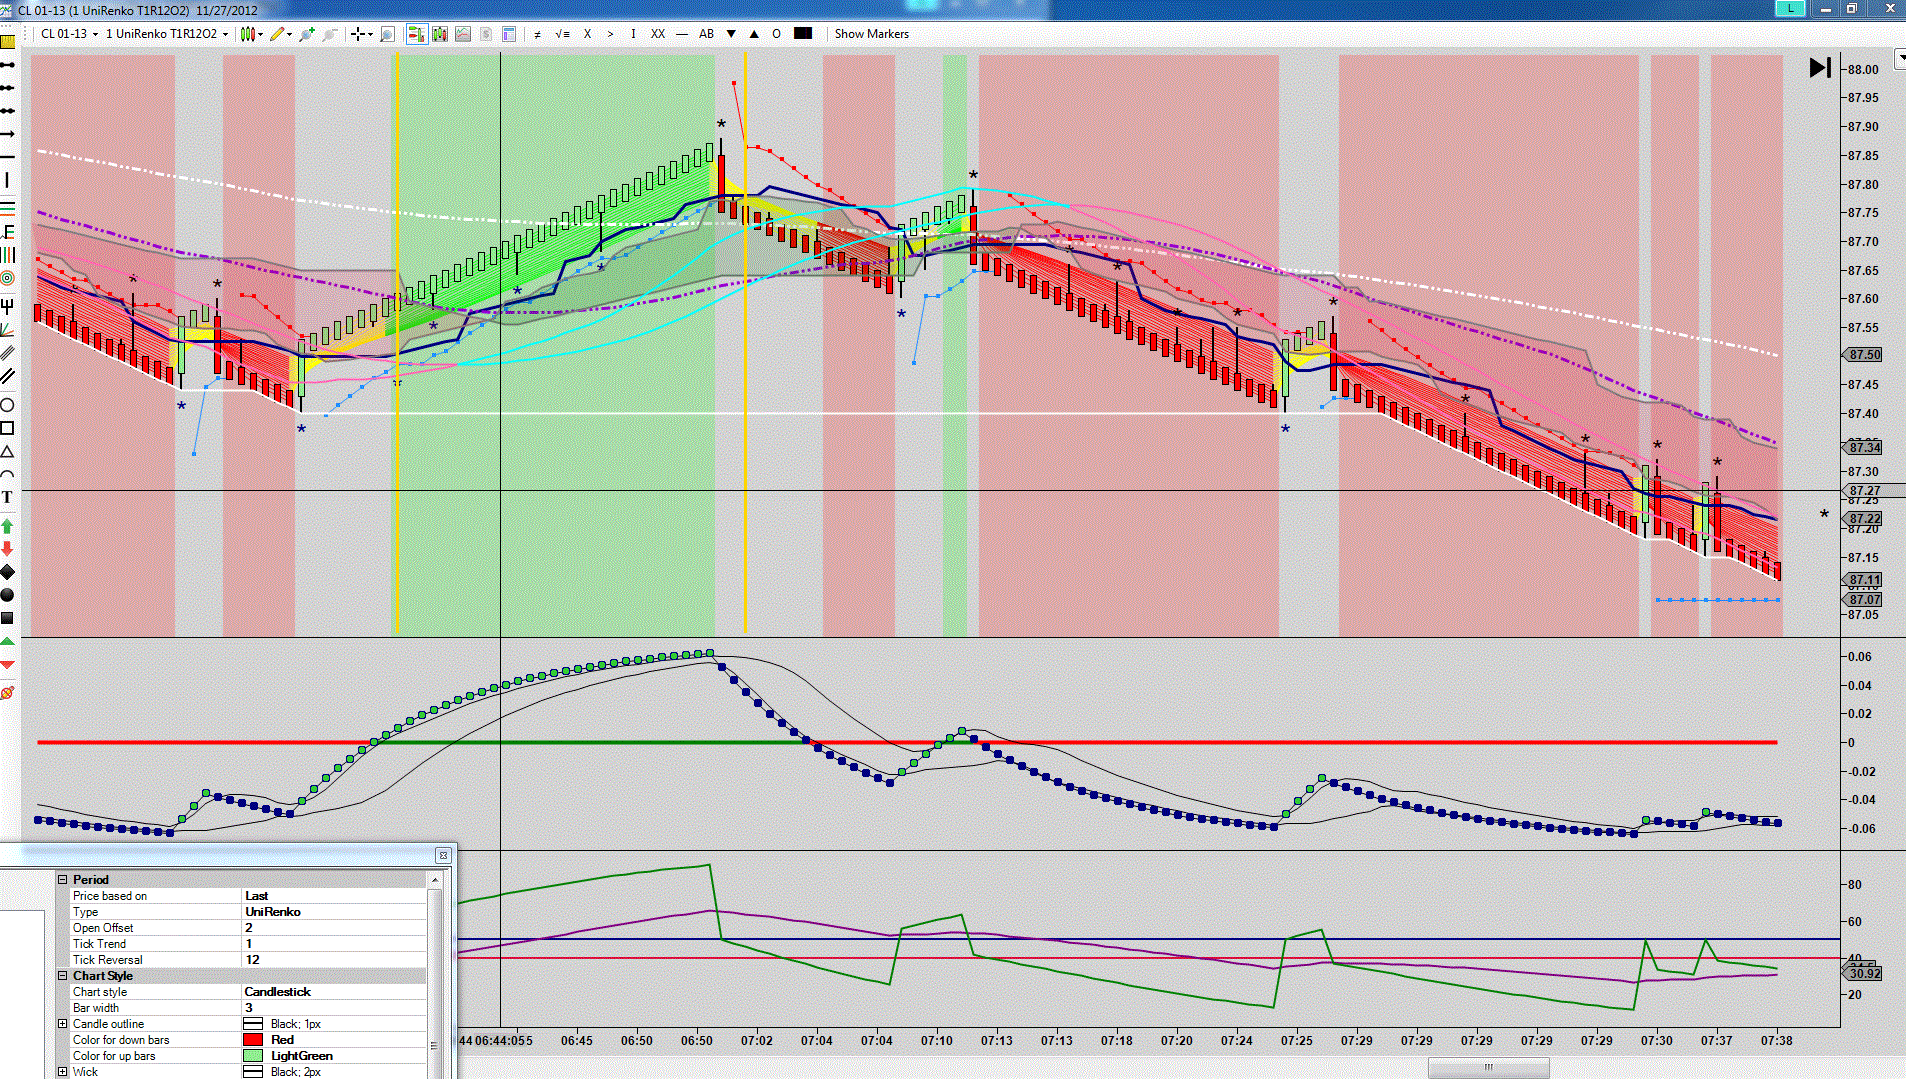Open the Indicators line-chart icon
This screenshot has width=1906, height=1079.
463,34
